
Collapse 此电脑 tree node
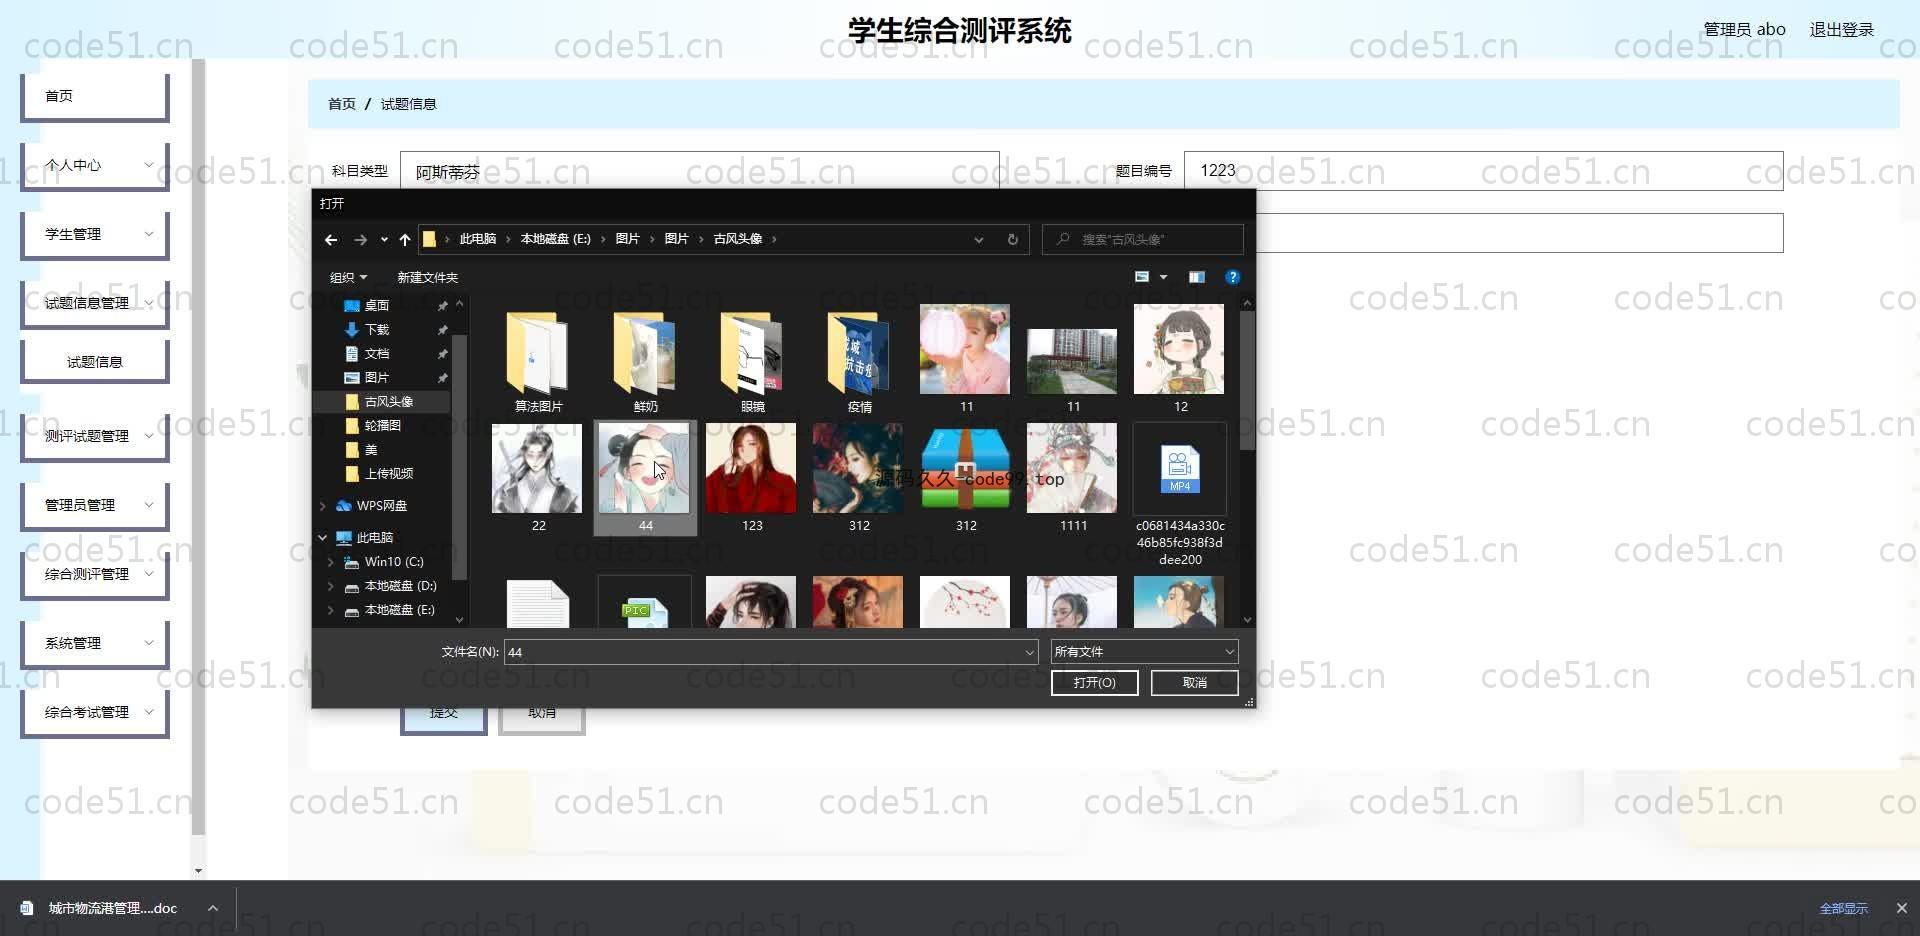323,538
